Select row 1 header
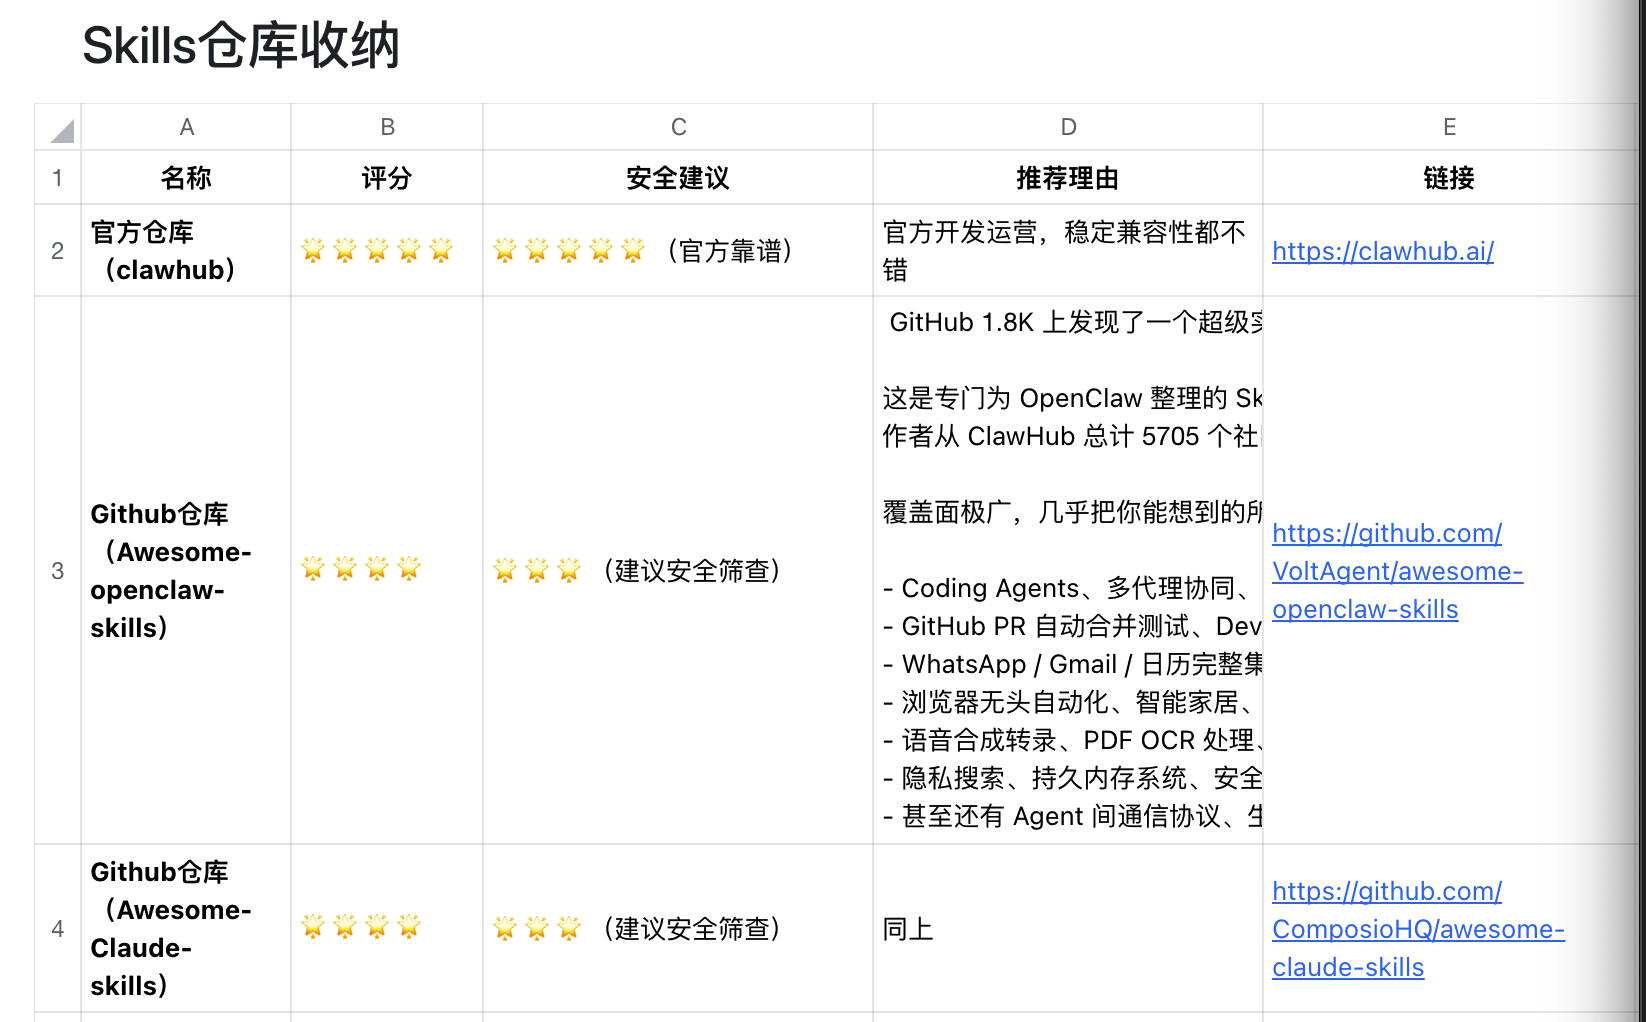The width and height of the screenshot is (1646, 1022). [x=58, y=178]
